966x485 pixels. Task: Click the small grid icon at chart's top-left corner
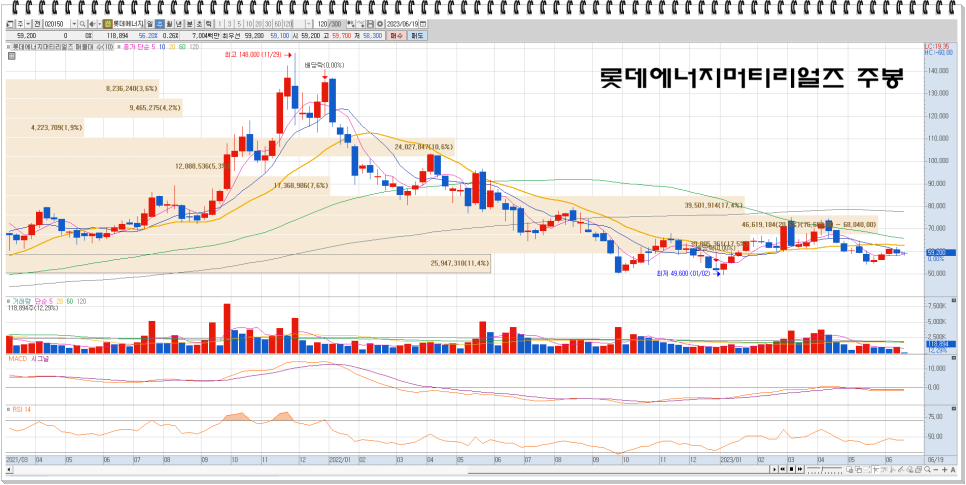[11, 55]
